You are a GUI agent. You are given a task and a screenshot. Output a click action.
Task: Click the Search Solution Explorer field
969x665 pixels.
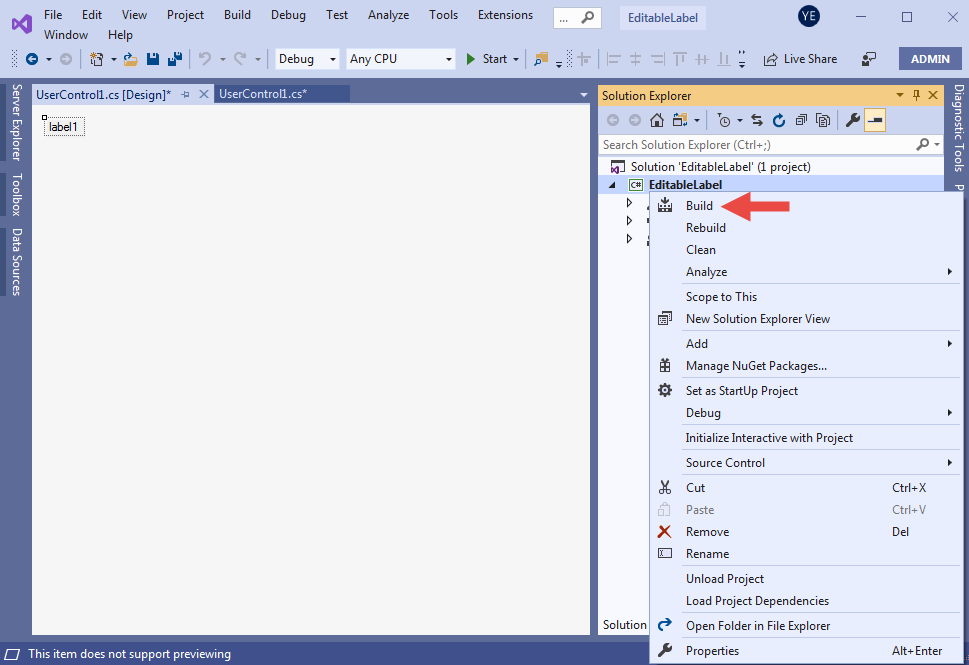coord(757,145)
